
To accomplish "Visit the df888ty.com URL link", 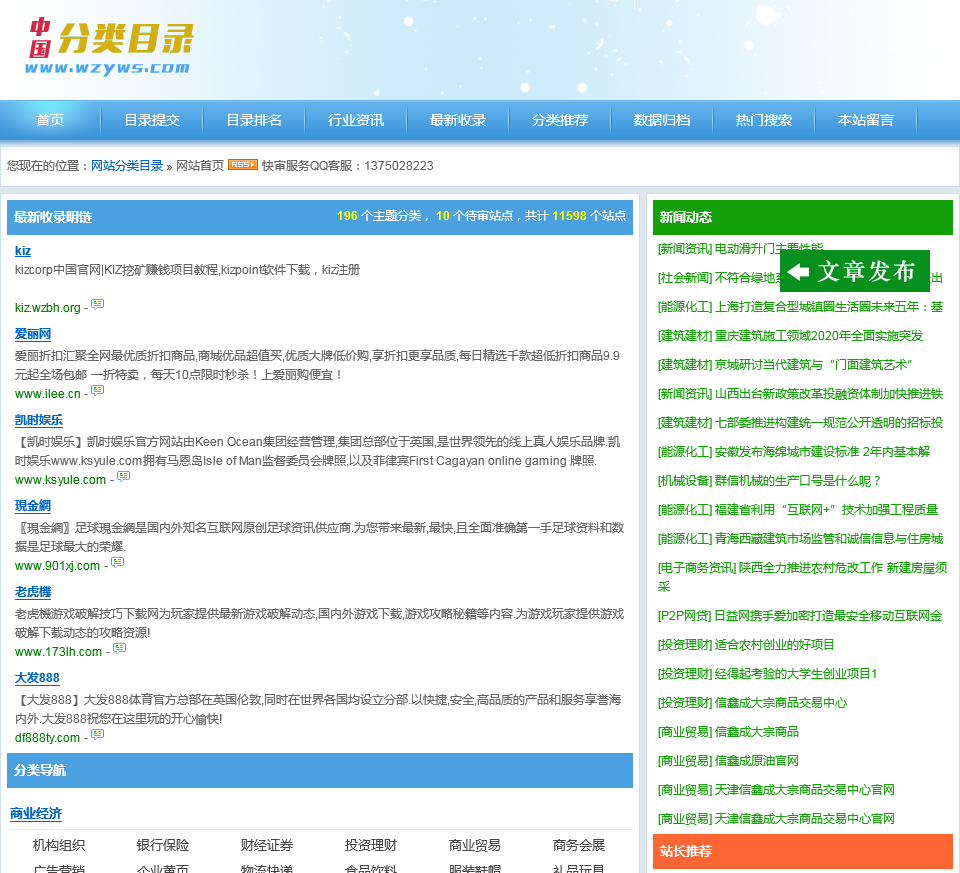I will [x=47, y=738].
